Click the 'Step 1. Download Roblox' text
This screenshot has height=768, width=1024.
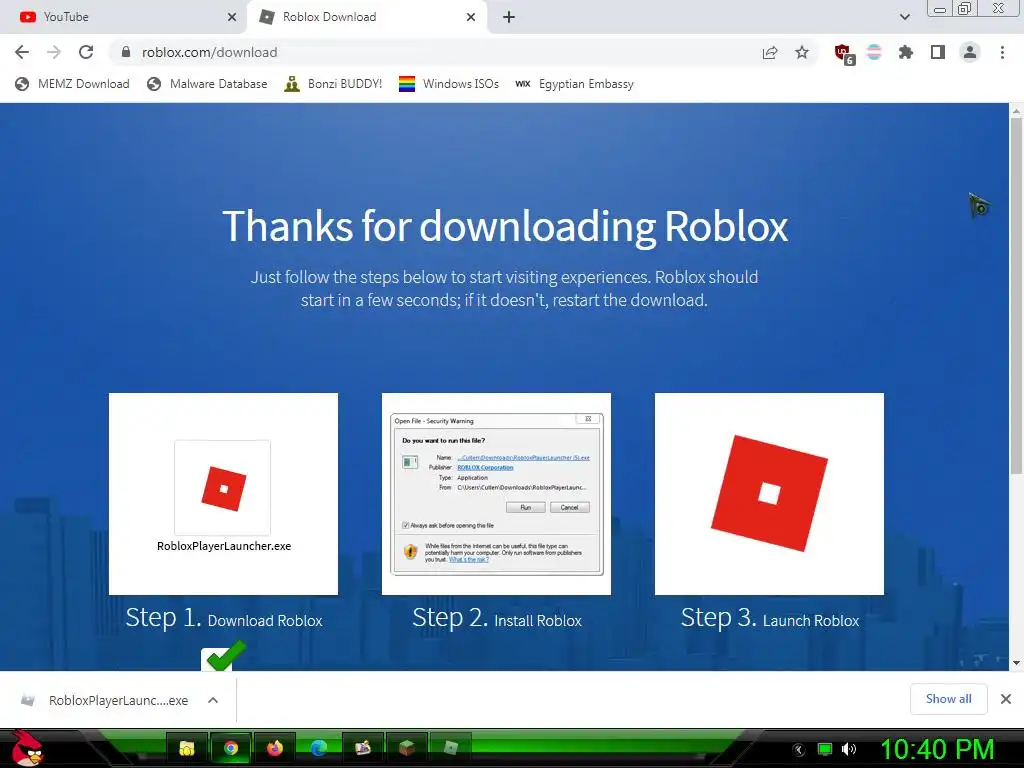point(224,618)
